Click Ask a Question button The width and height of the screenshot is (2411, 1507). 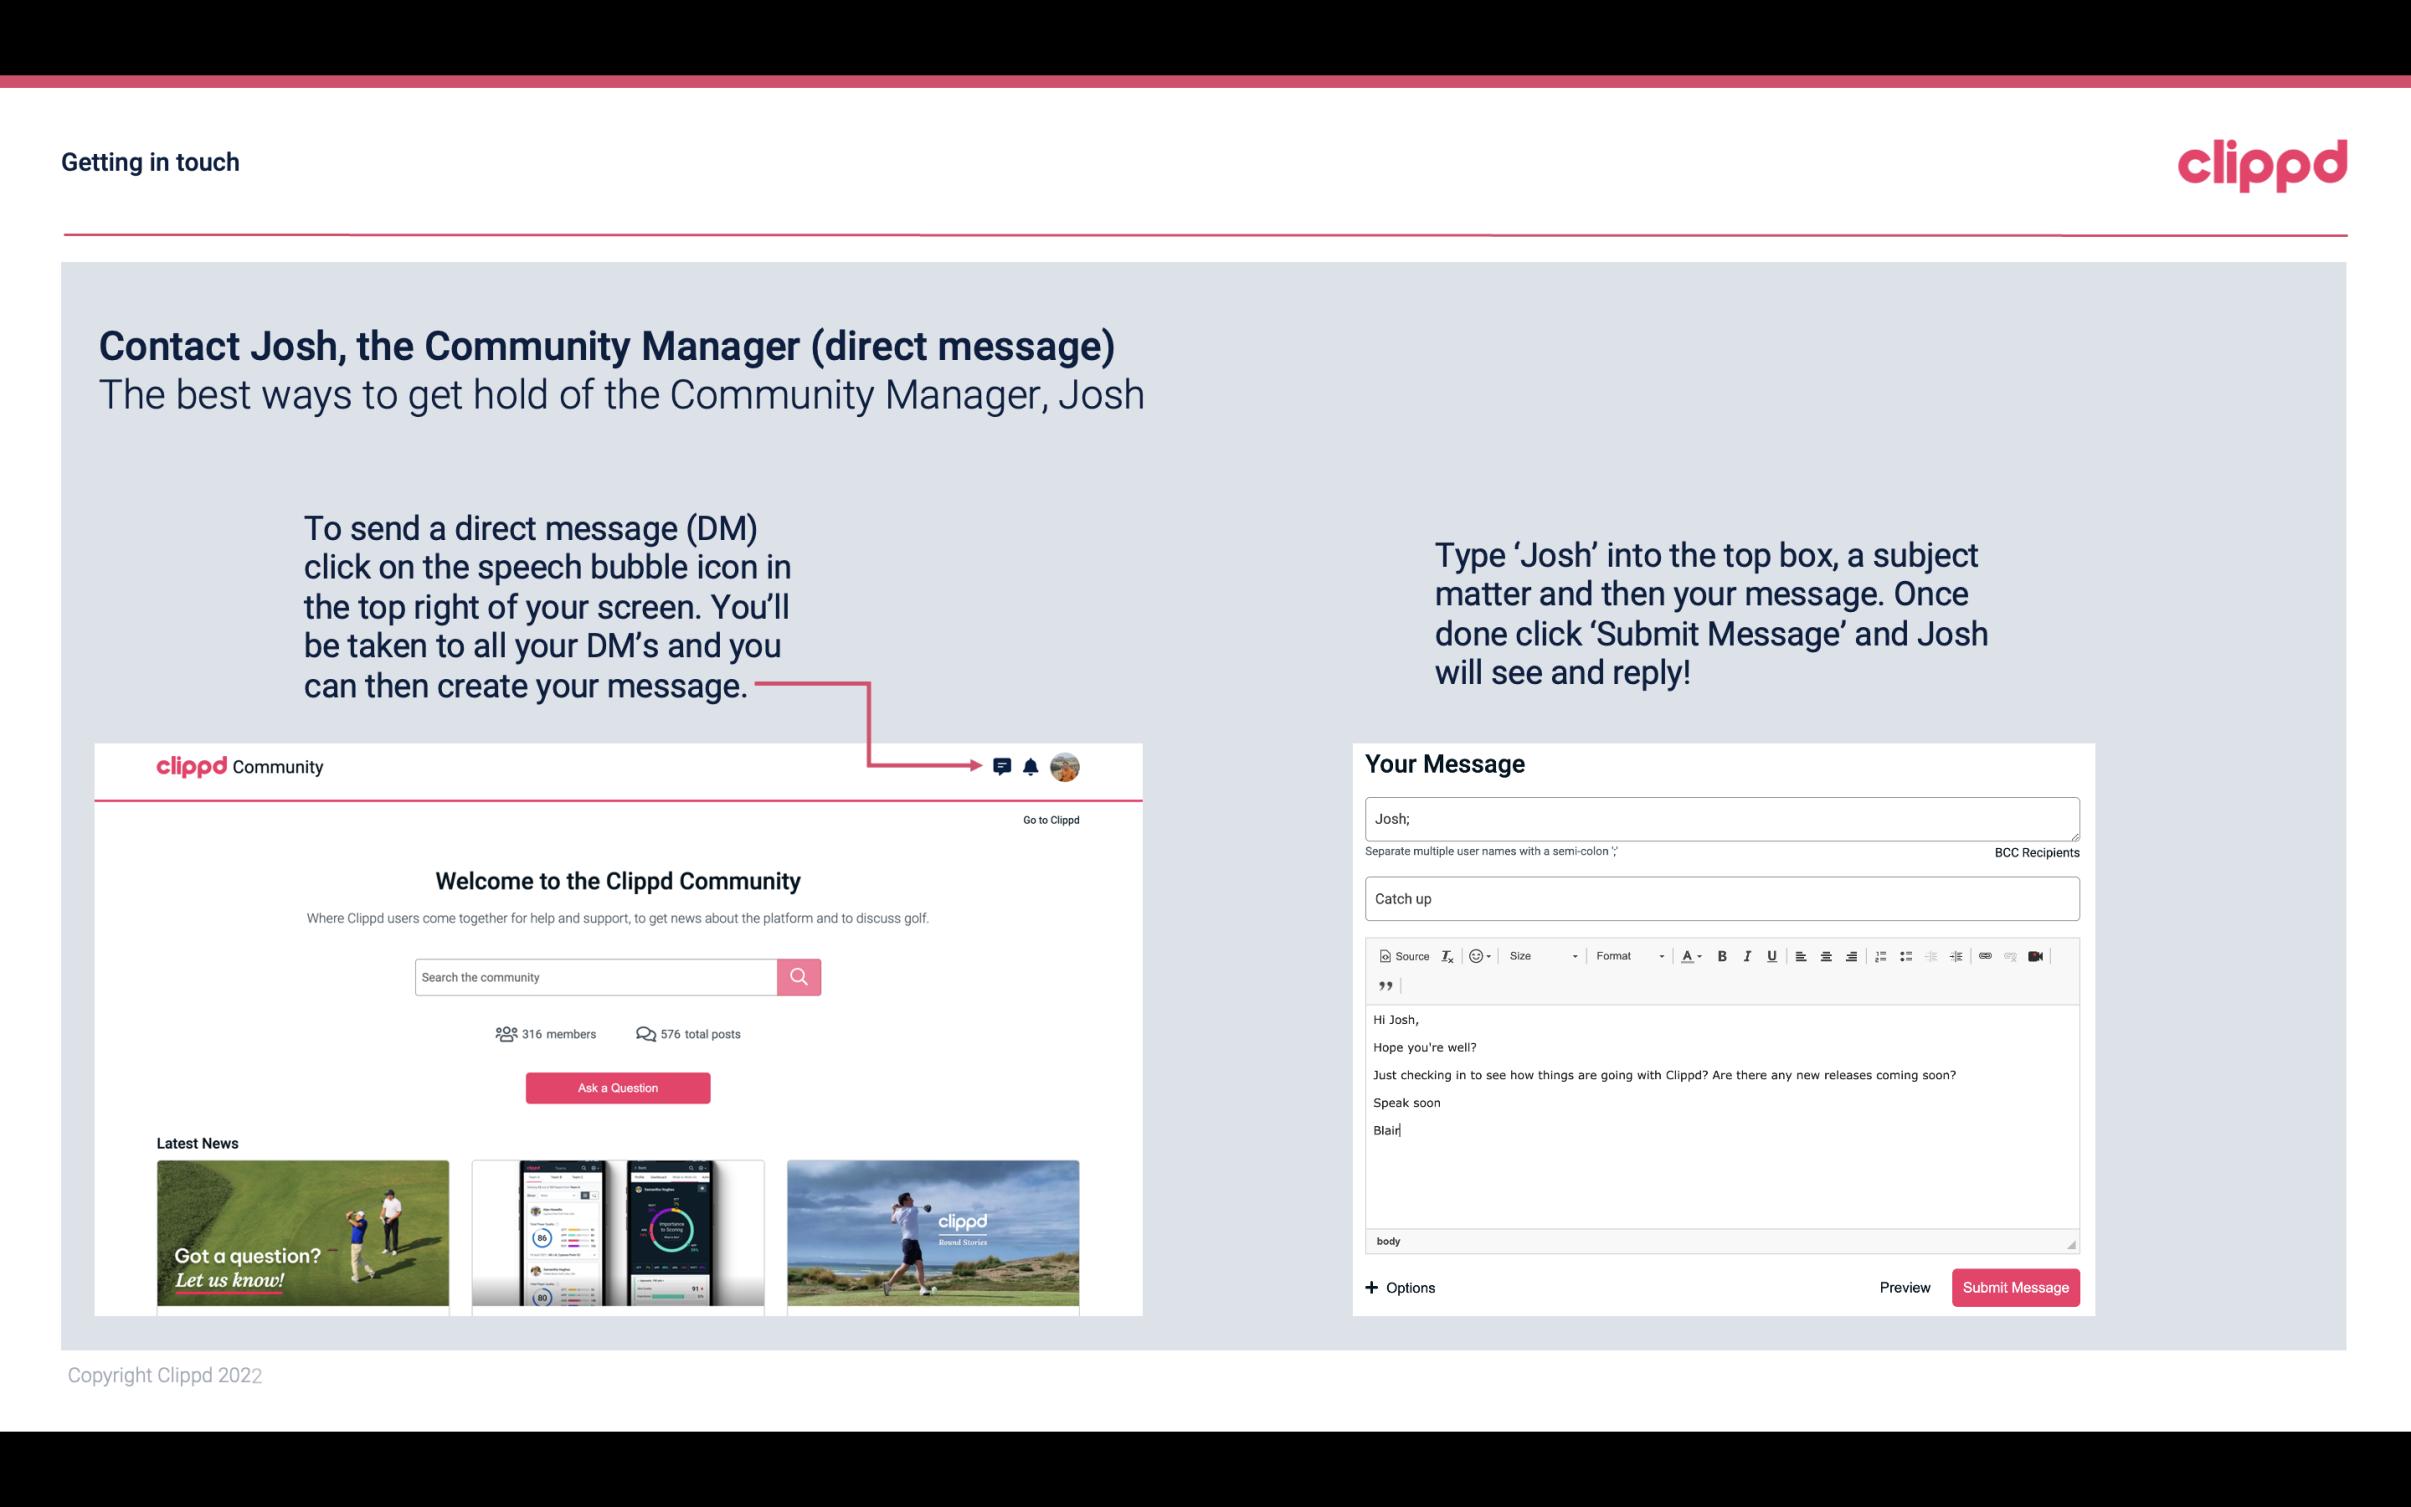(x=618, y=1085)
